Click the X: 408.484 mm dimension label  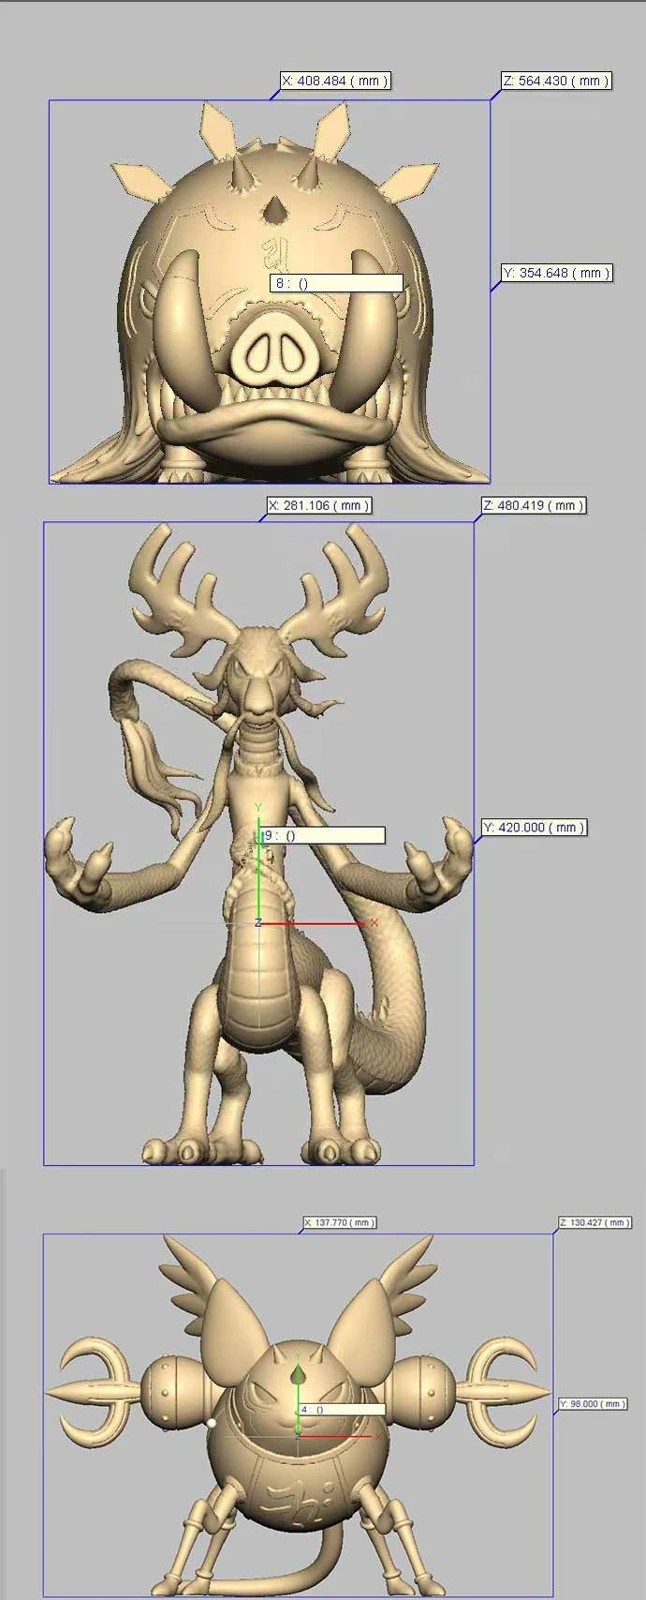335,81
